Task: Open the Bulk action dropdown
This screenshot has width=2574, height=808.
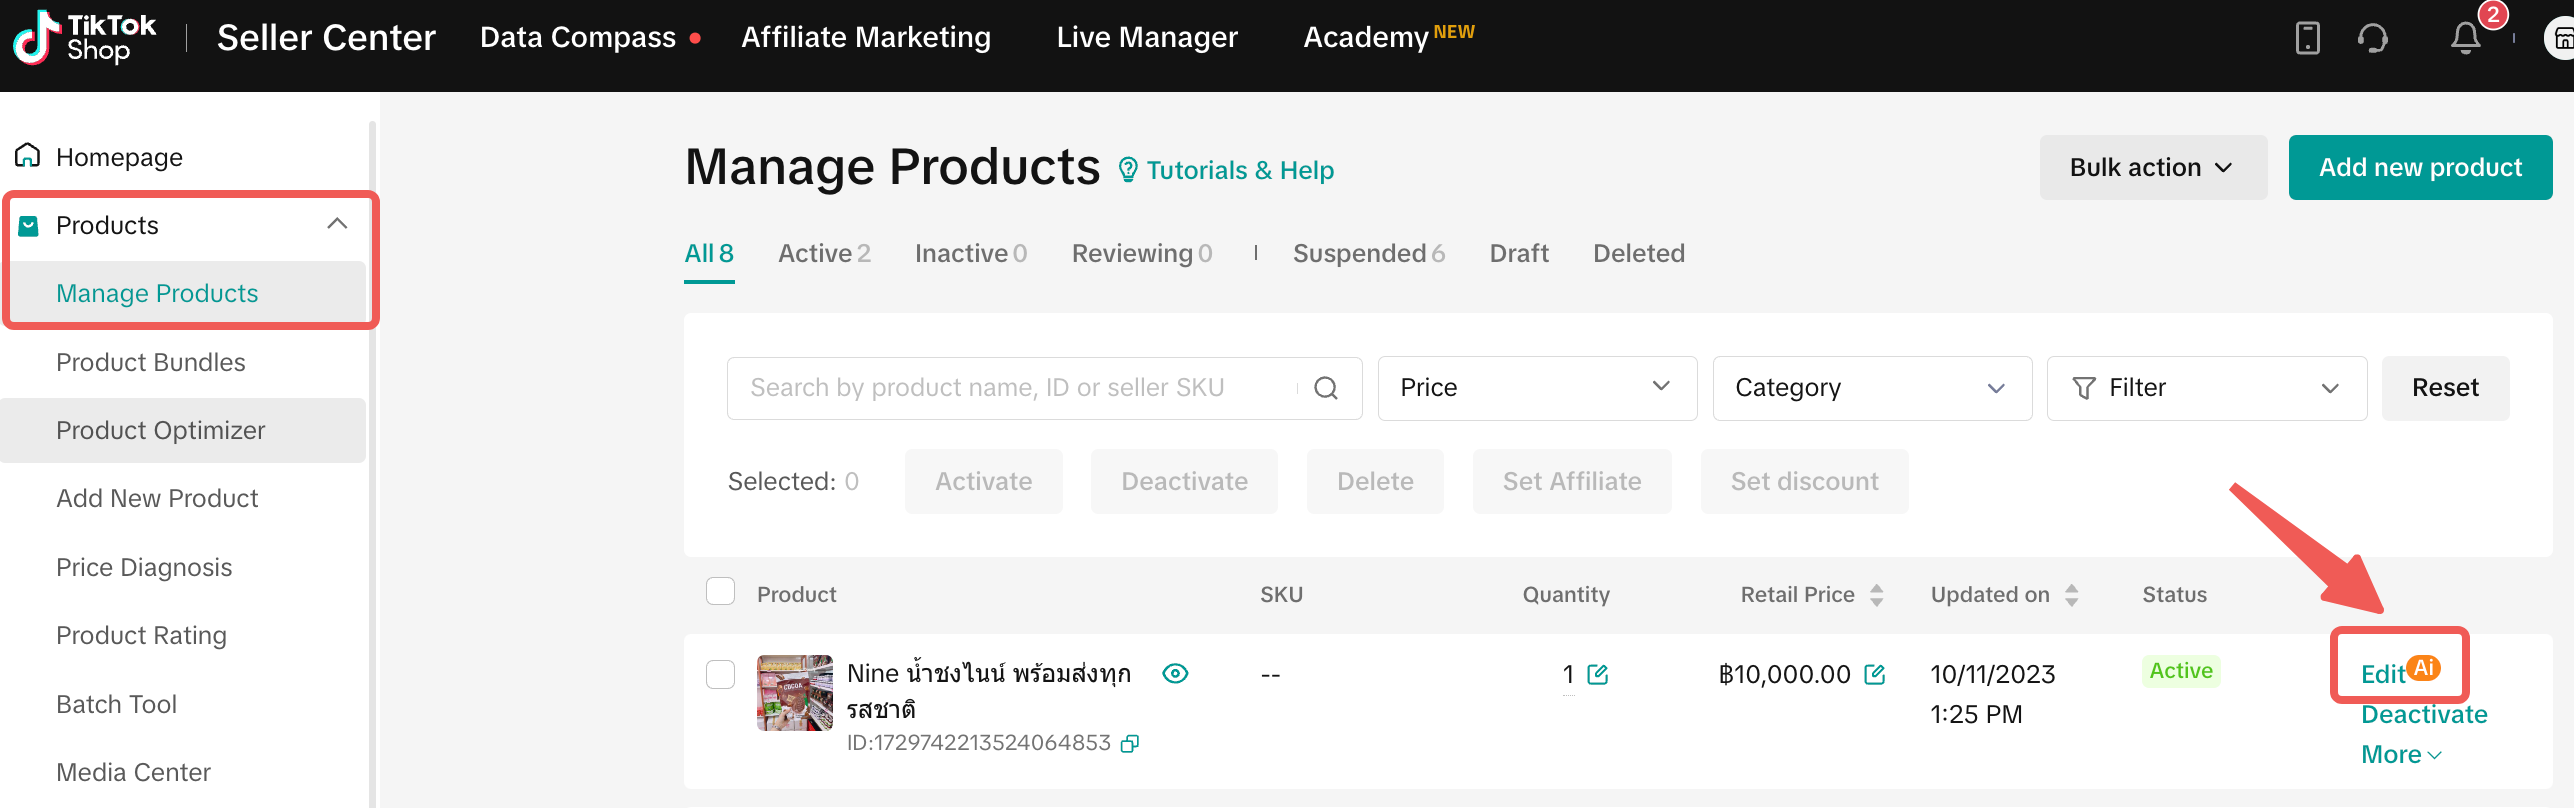Action: pos(2152,168)
